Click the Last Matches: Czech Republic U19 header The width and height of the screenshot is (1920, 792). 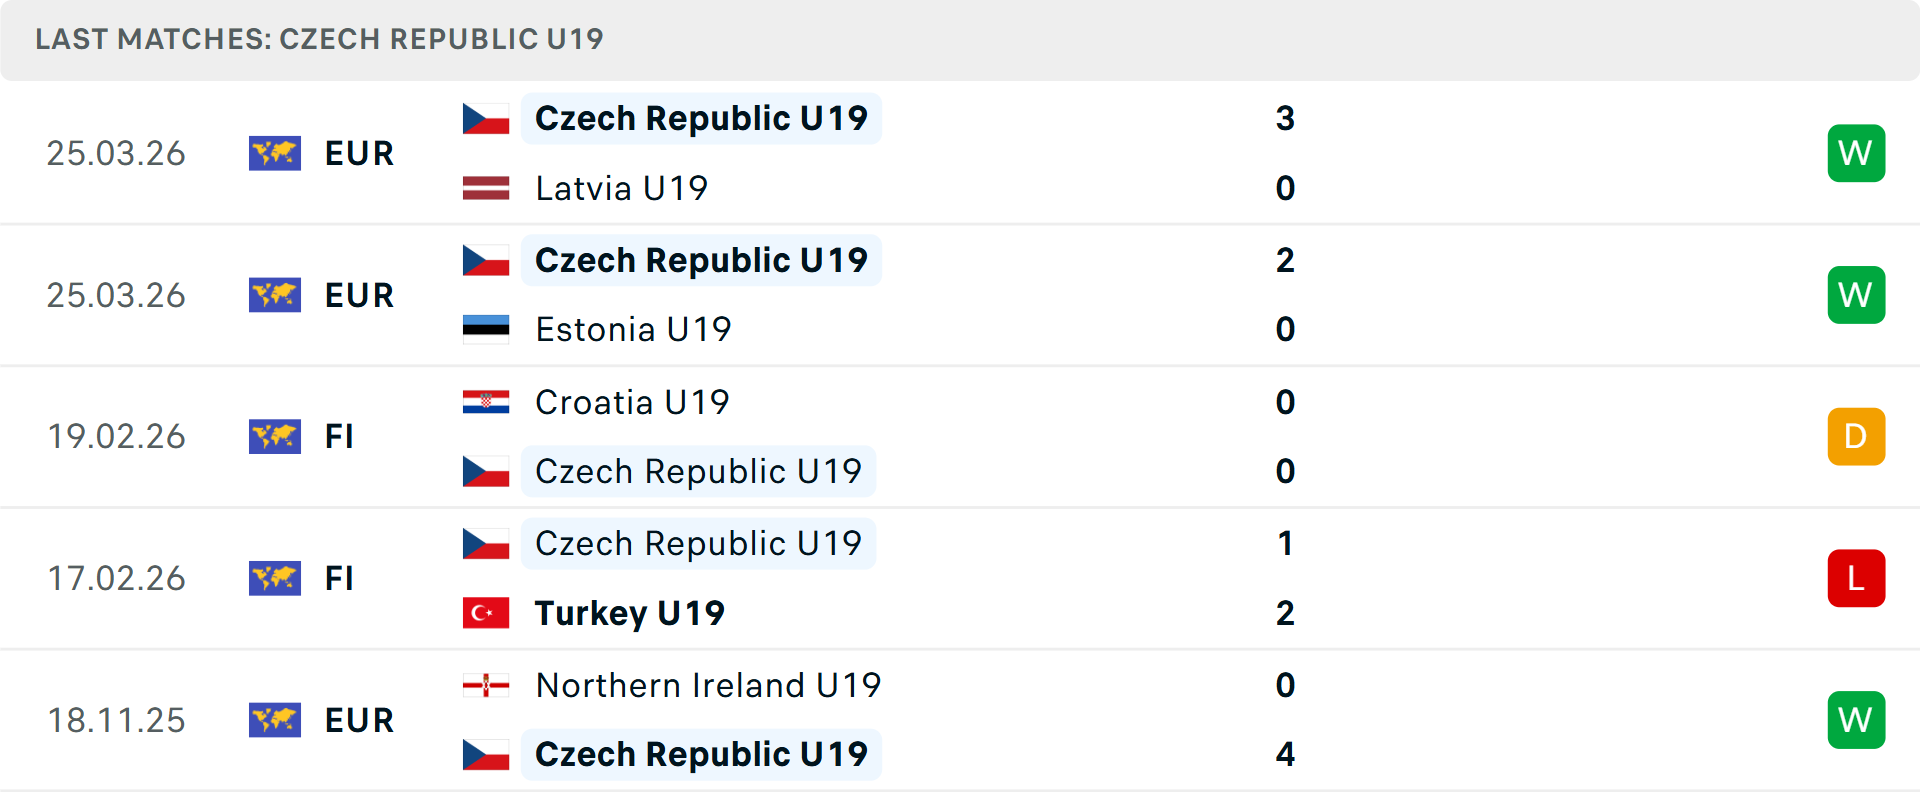click(319, 39)
